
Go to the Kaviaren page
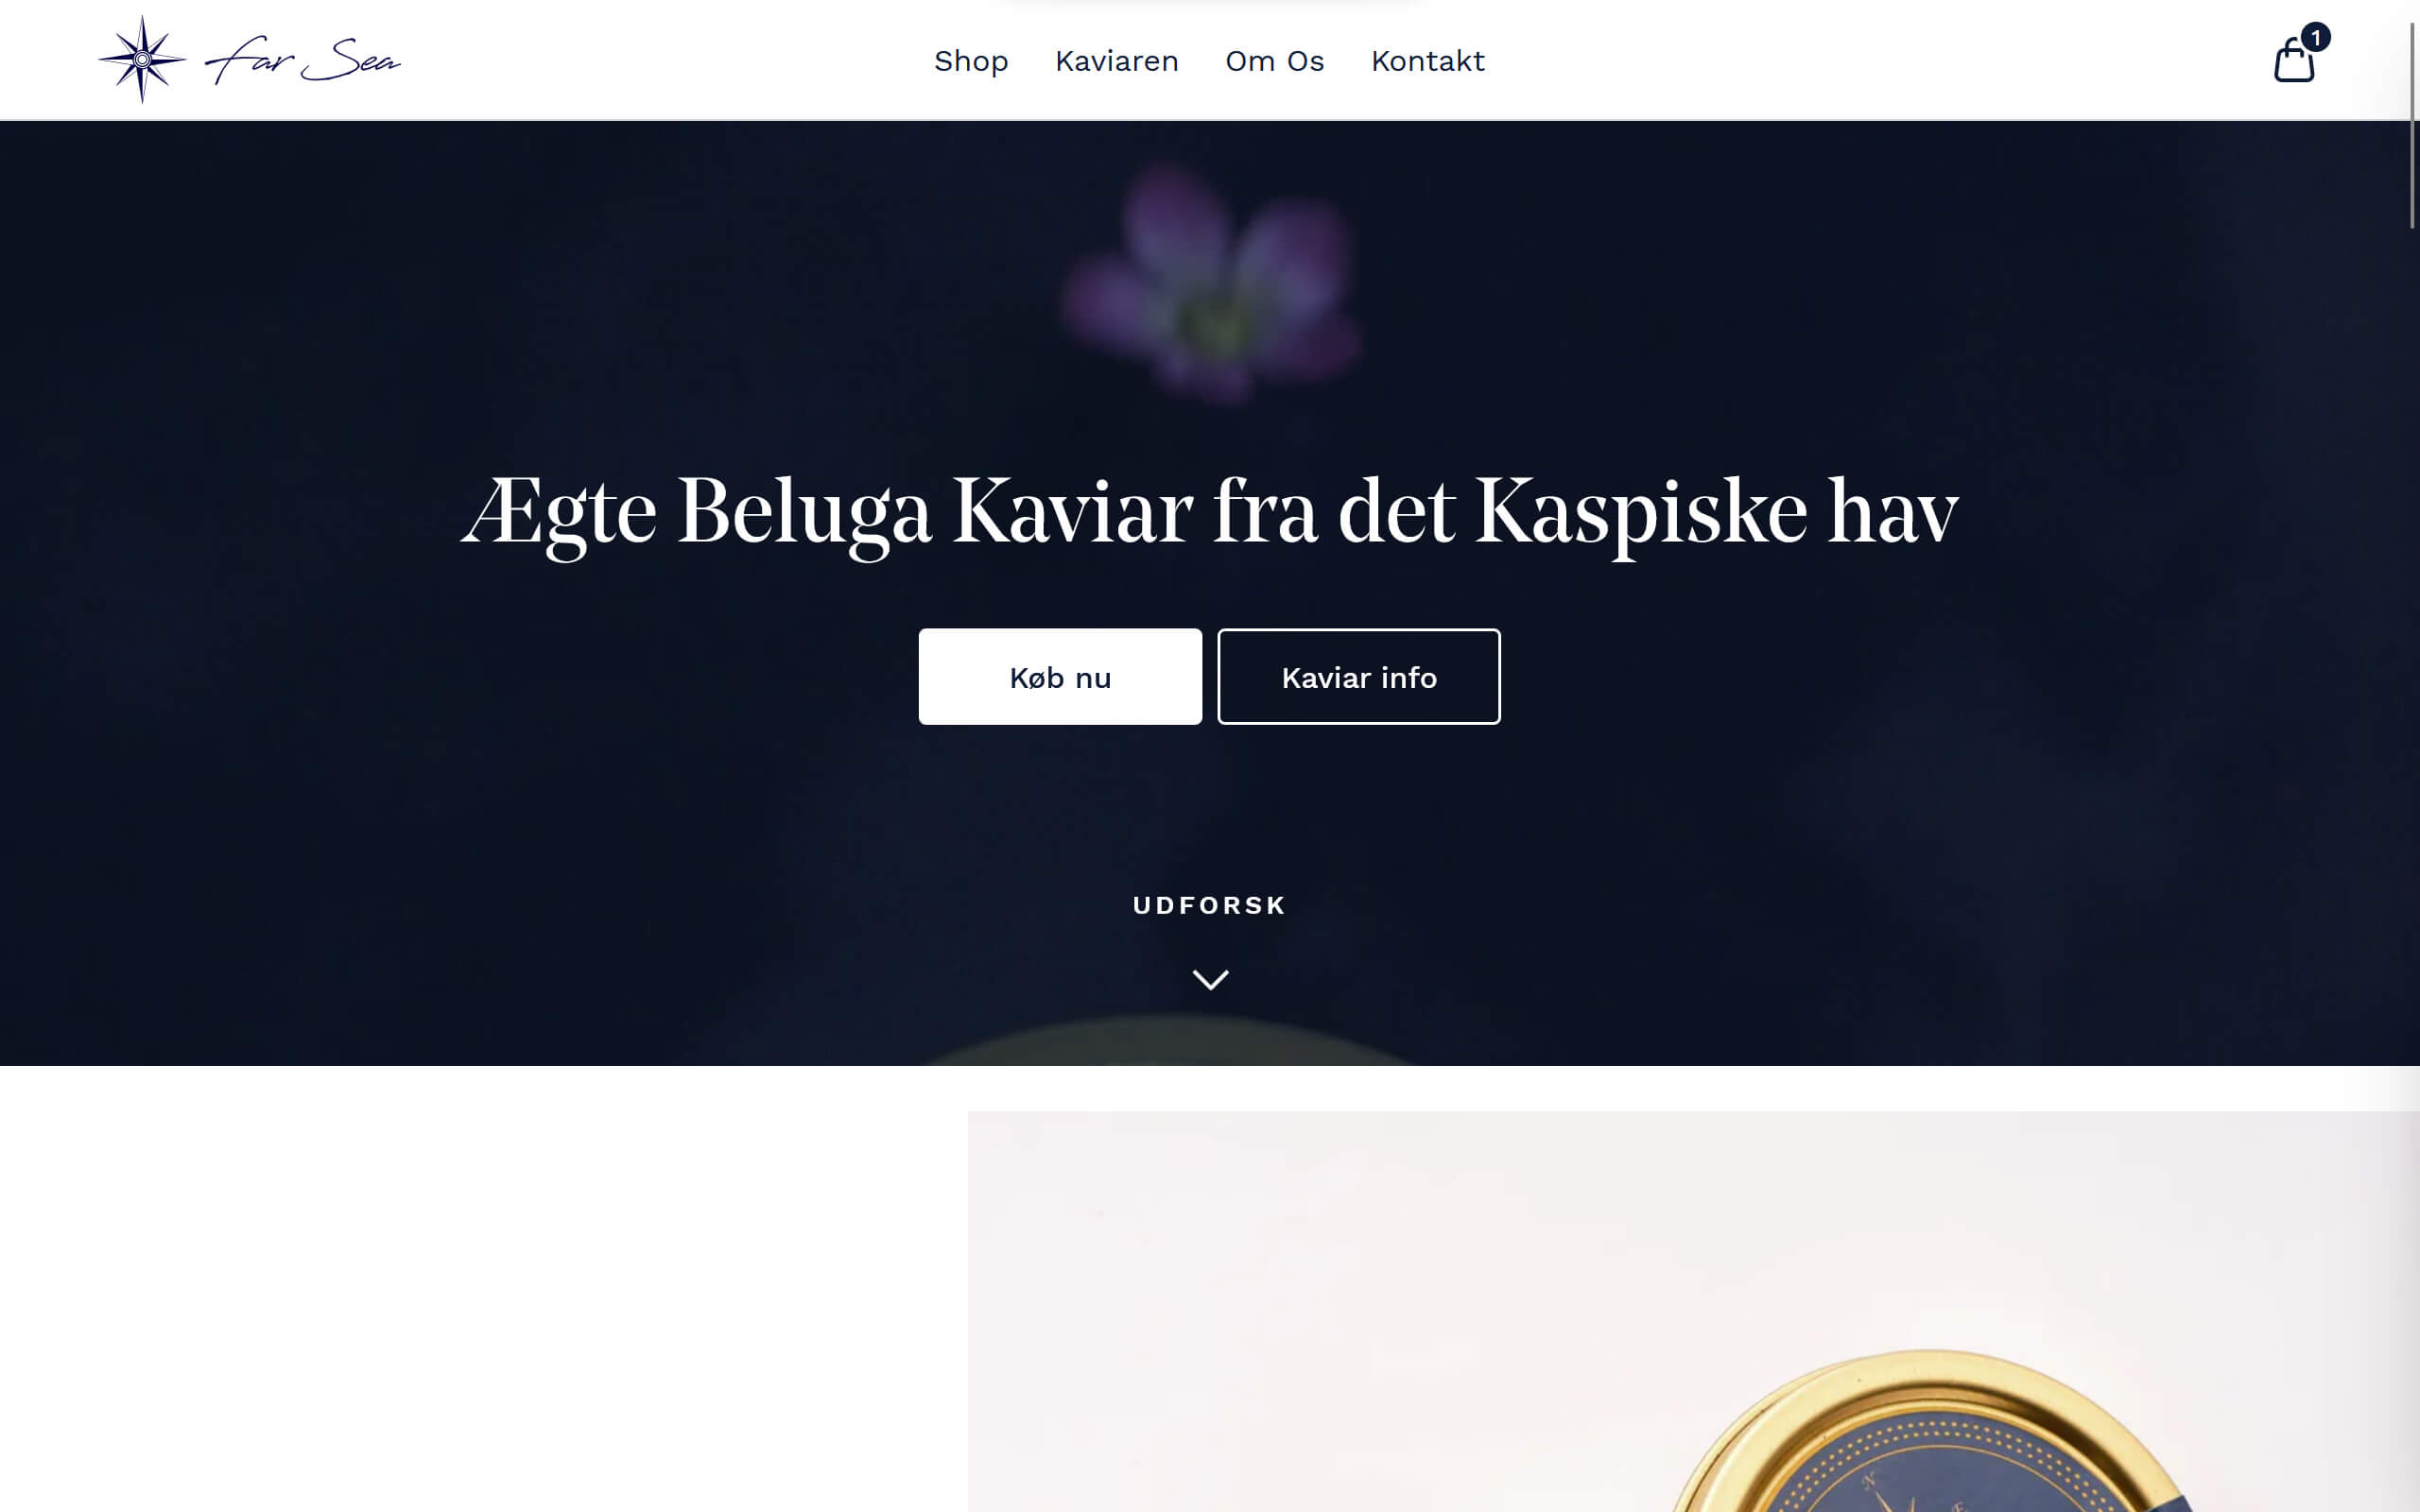[x=1116, y=61]
